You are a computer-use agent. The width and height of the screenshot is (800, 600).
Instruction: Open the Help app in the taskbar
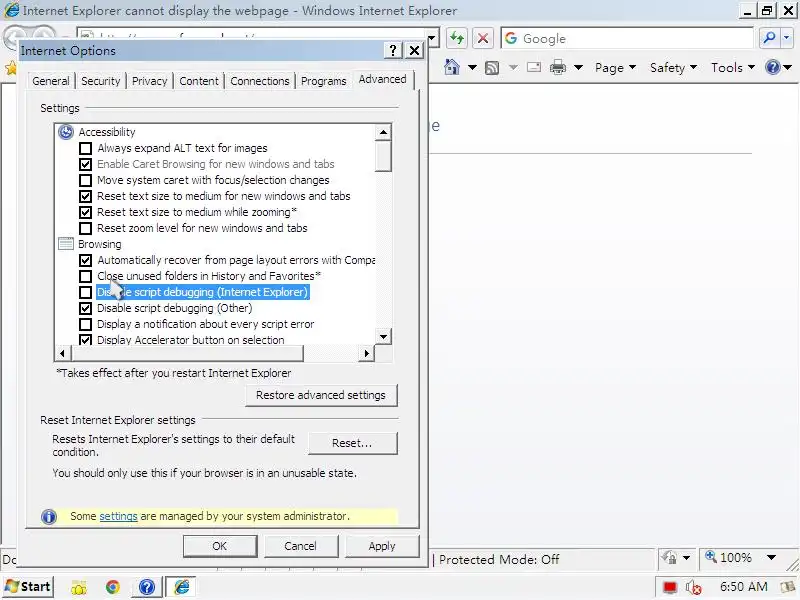[147, 587]
